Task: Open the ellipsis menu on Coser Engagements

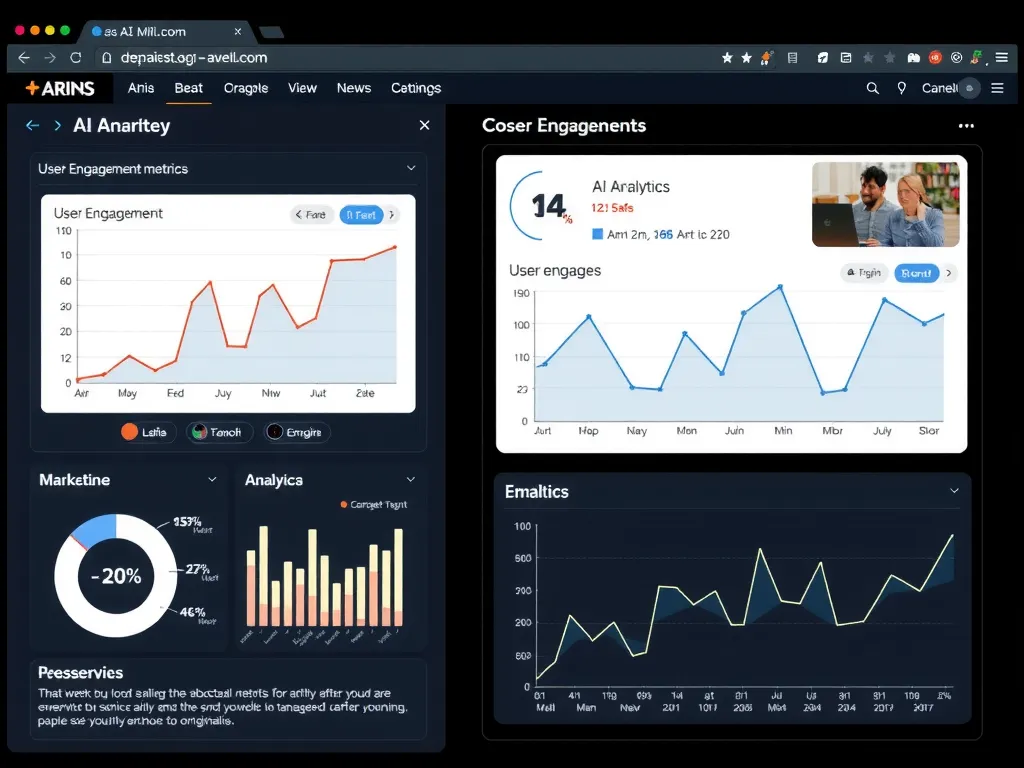Action: click(x=966, y=125)
